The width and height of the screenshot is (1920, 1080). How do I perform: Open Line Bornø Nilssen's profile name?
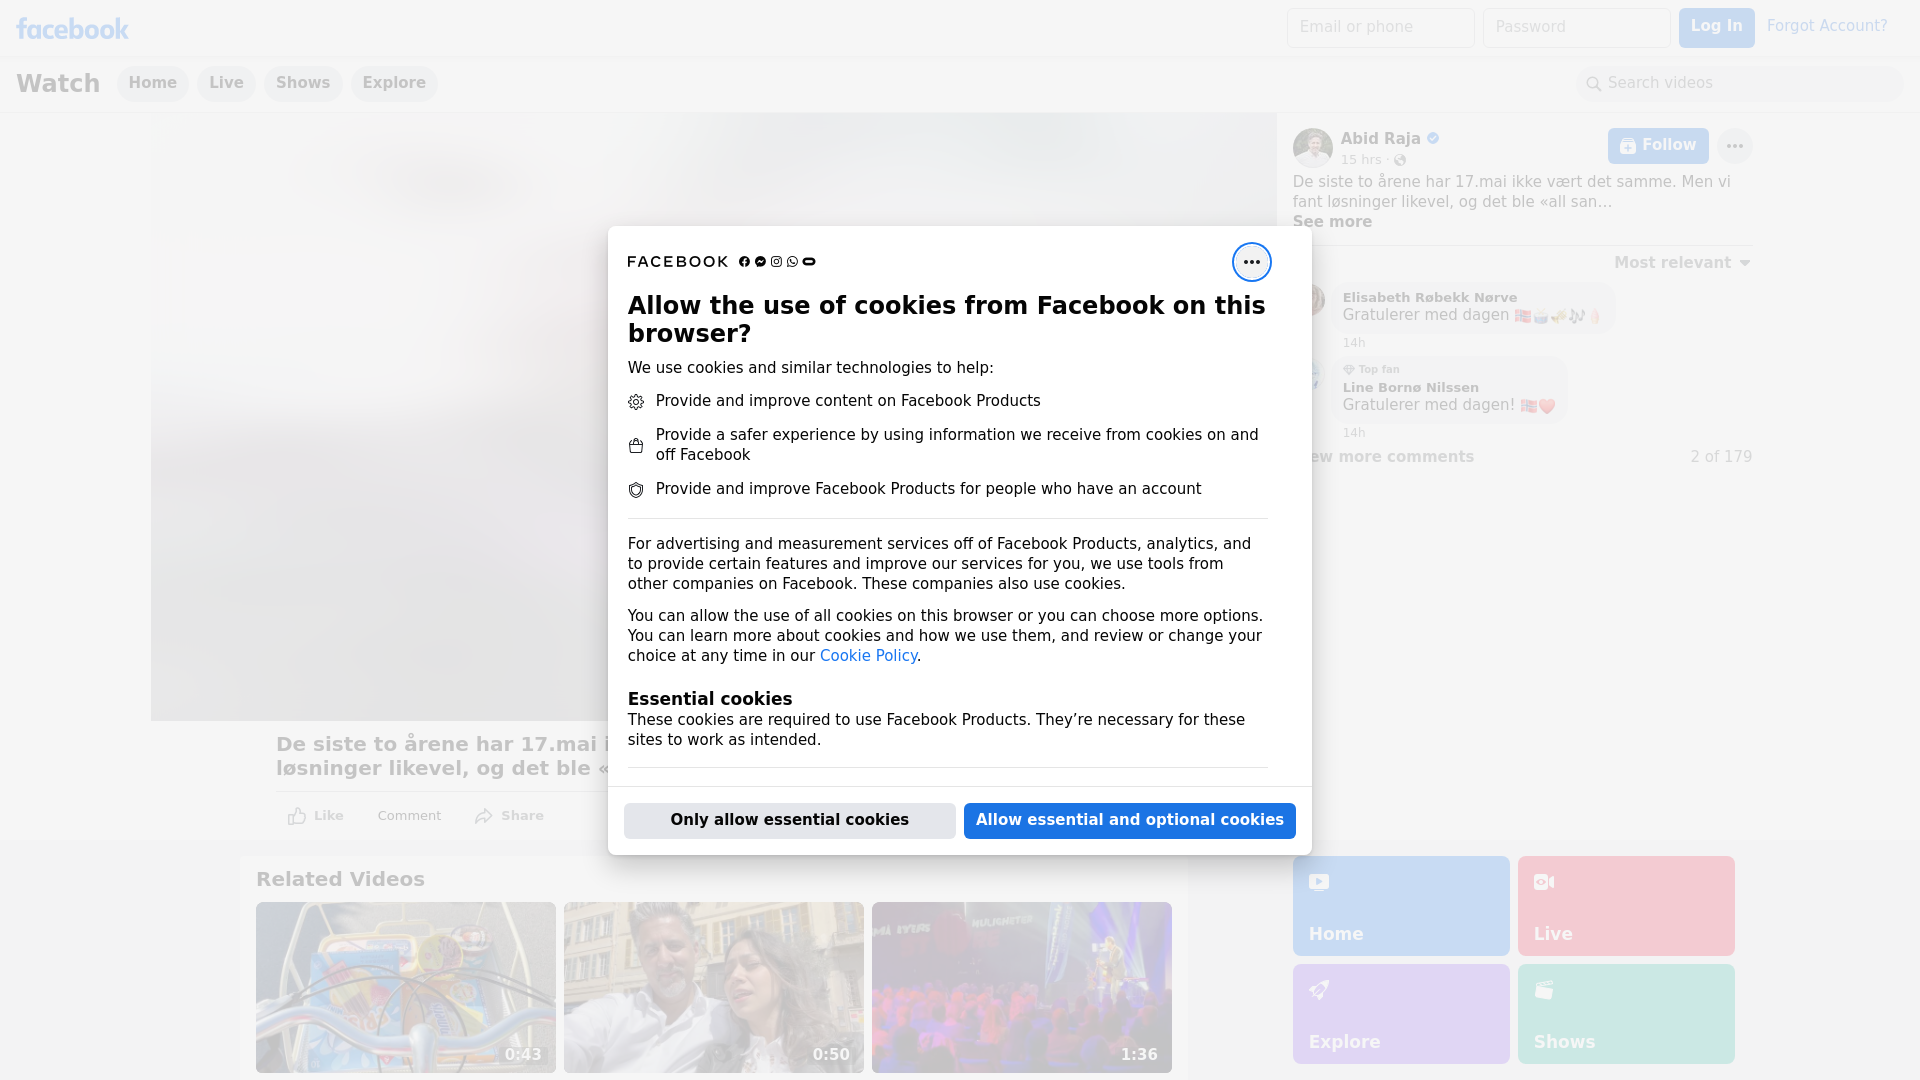(1410, 388)
